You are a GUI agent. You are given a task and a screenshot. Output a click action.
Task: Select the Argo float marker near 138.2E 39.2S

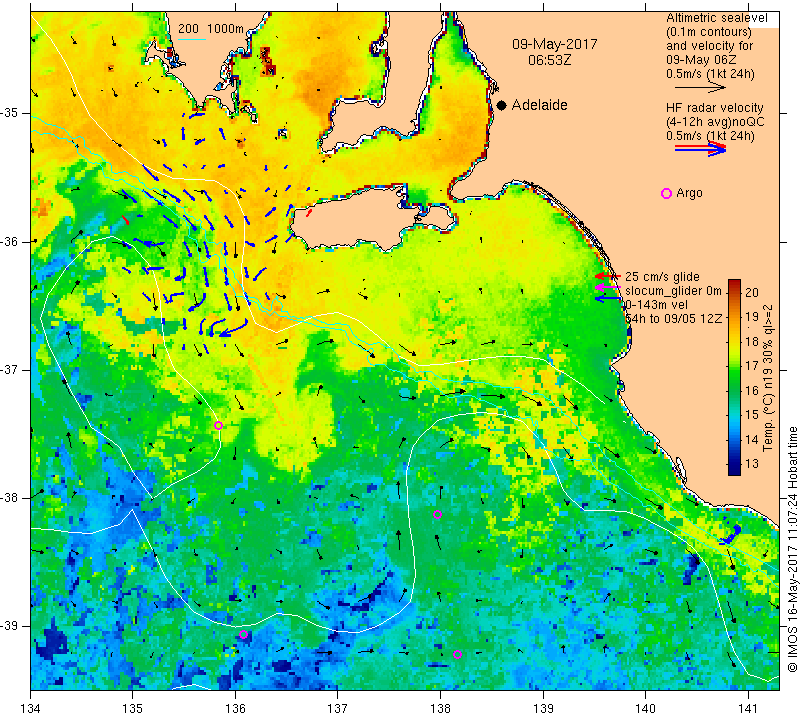click(x=457, y=655)
